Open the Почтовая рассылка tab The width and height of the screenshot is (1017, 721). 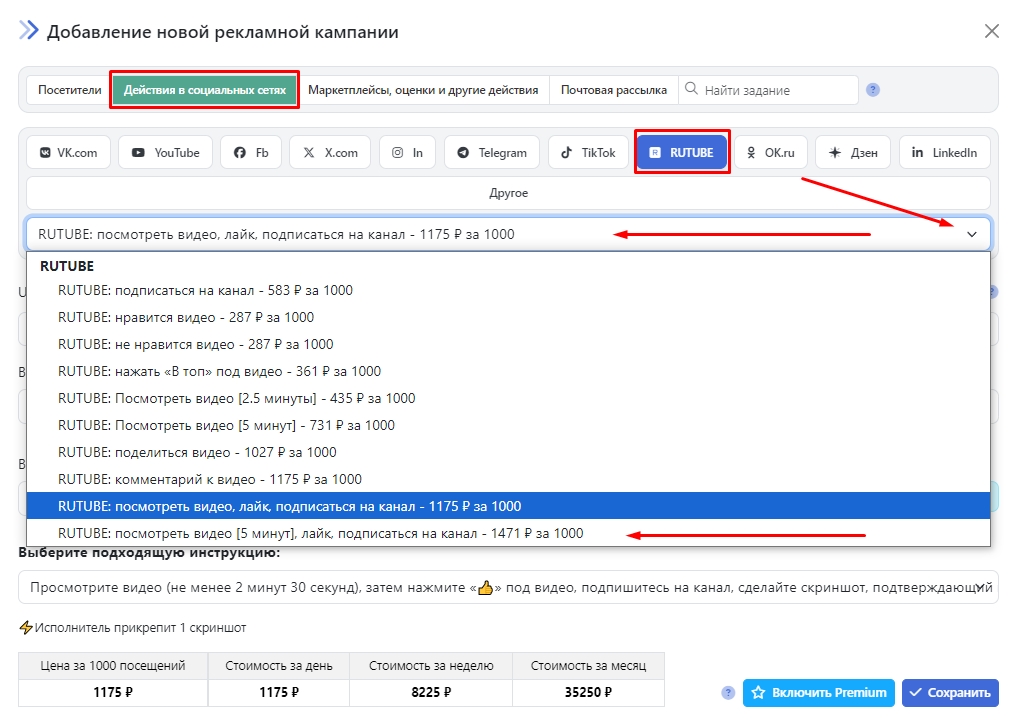pos(613,90)
